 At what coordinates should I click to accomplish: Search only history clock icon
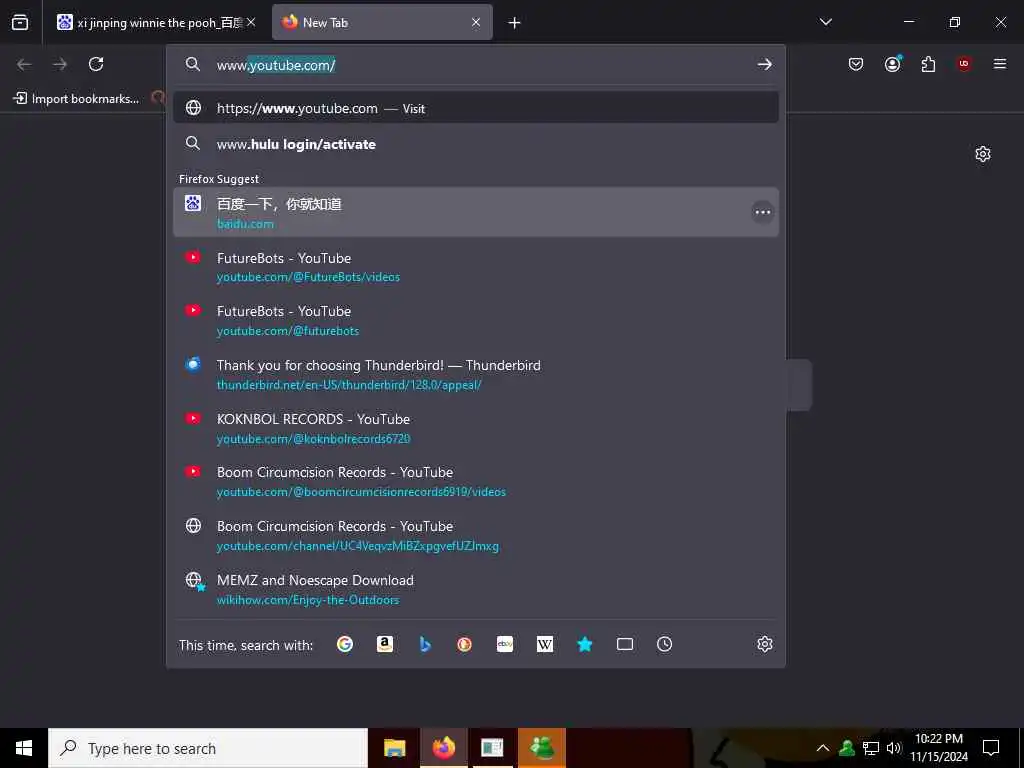coord(664,645)
